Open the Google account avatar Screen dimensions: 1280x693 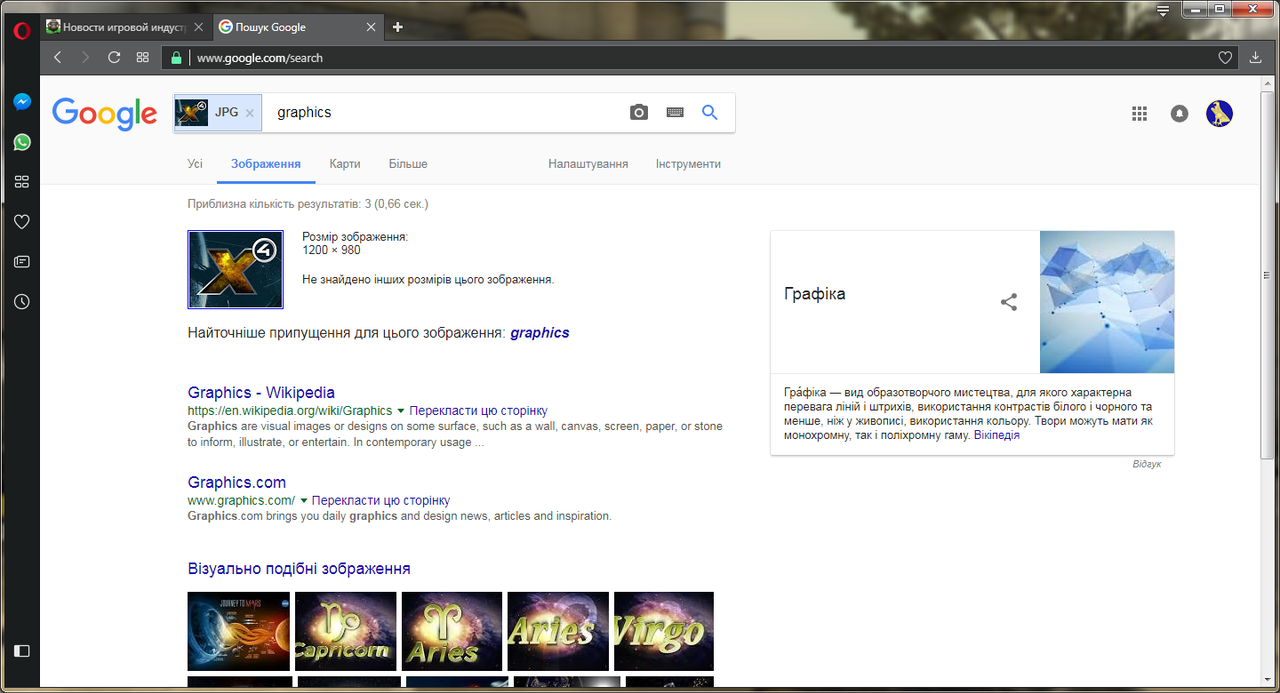[x=1219, y=114]
